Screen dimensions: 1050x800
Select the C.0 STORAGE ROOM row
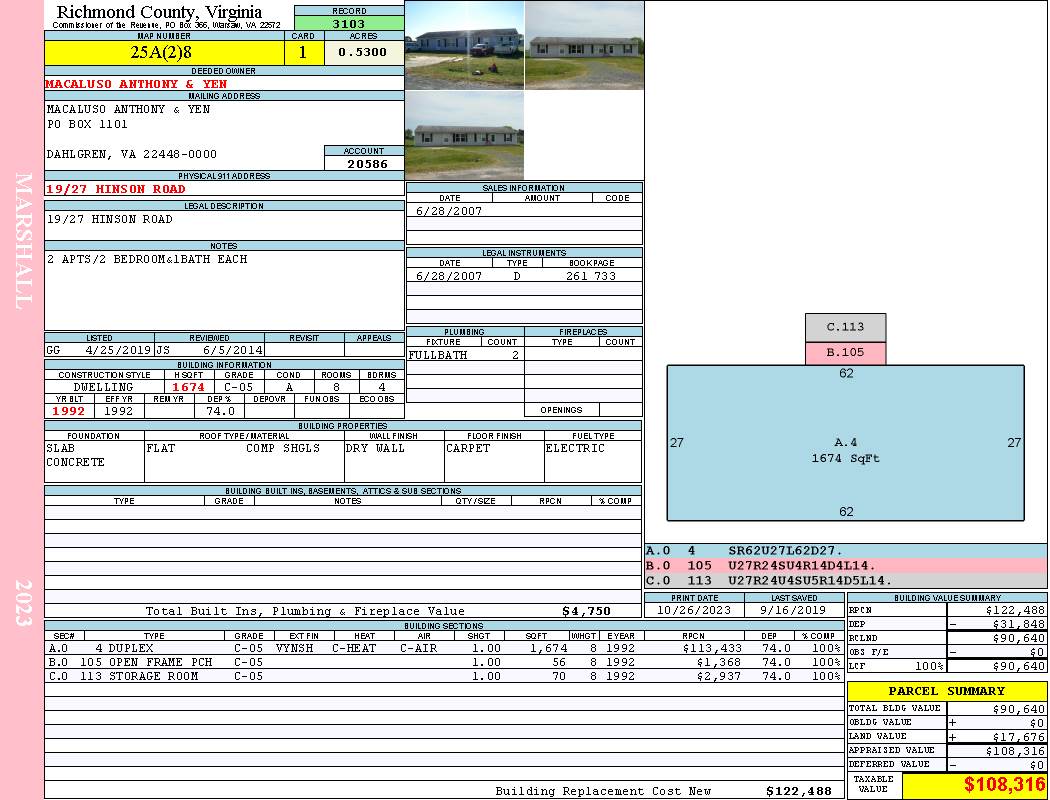click(444, 676)
